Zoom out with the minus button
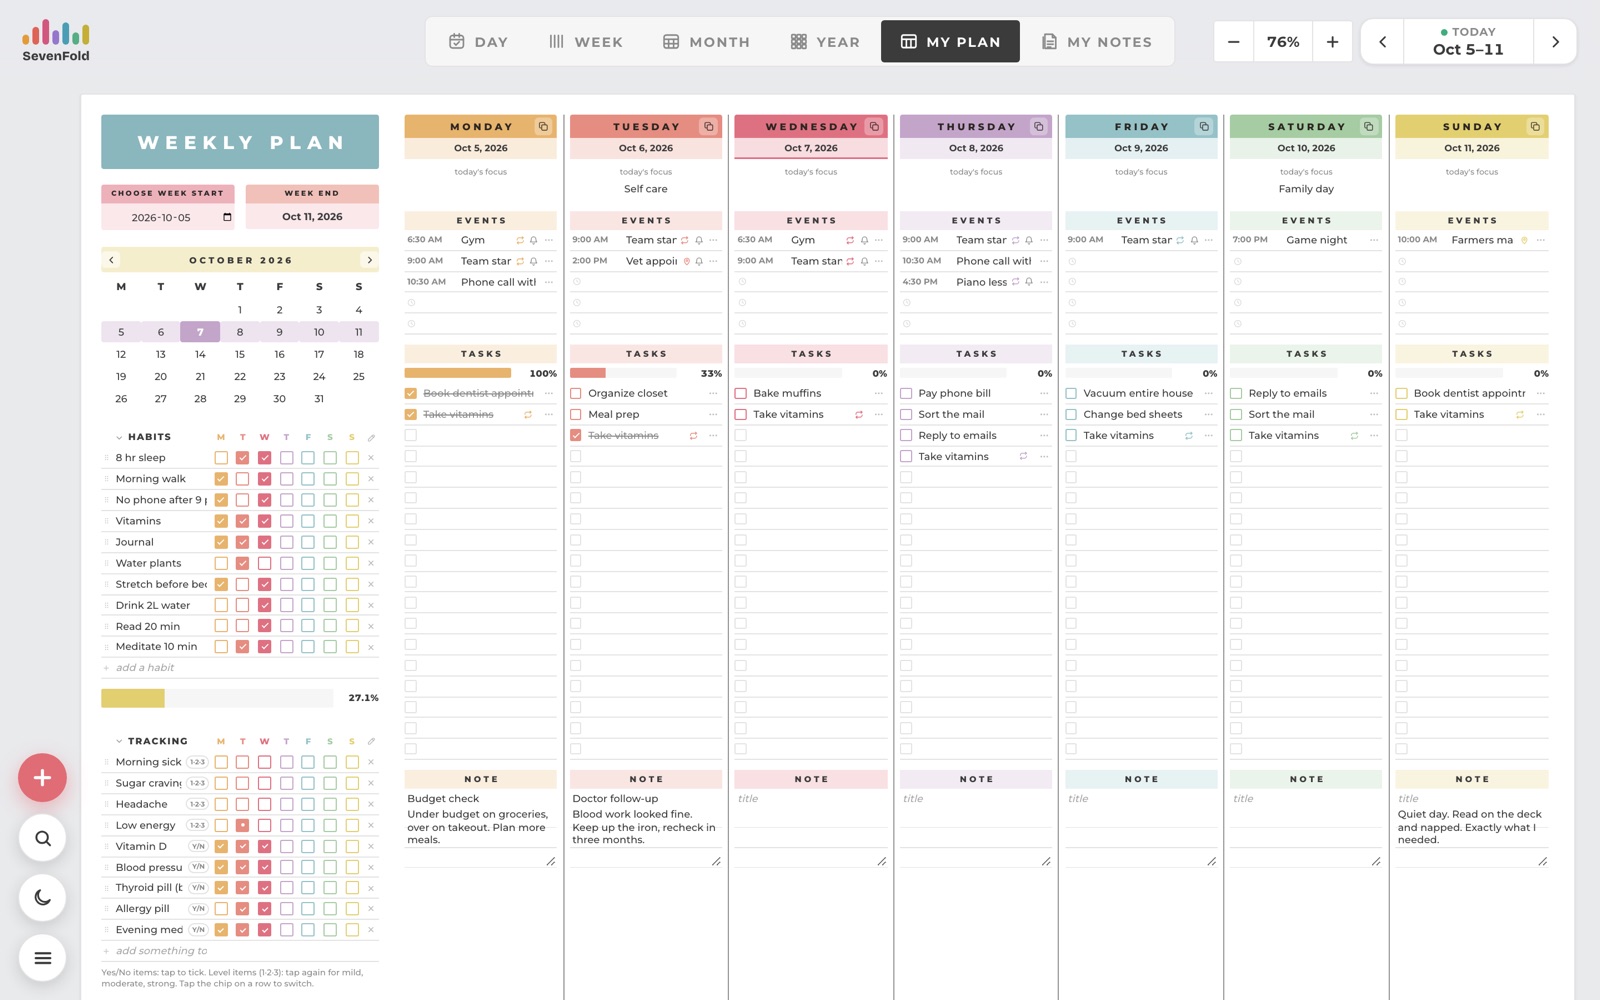Image resolution: width=1600 pixels, height=1000 pixels. (x=1234, y=42)
